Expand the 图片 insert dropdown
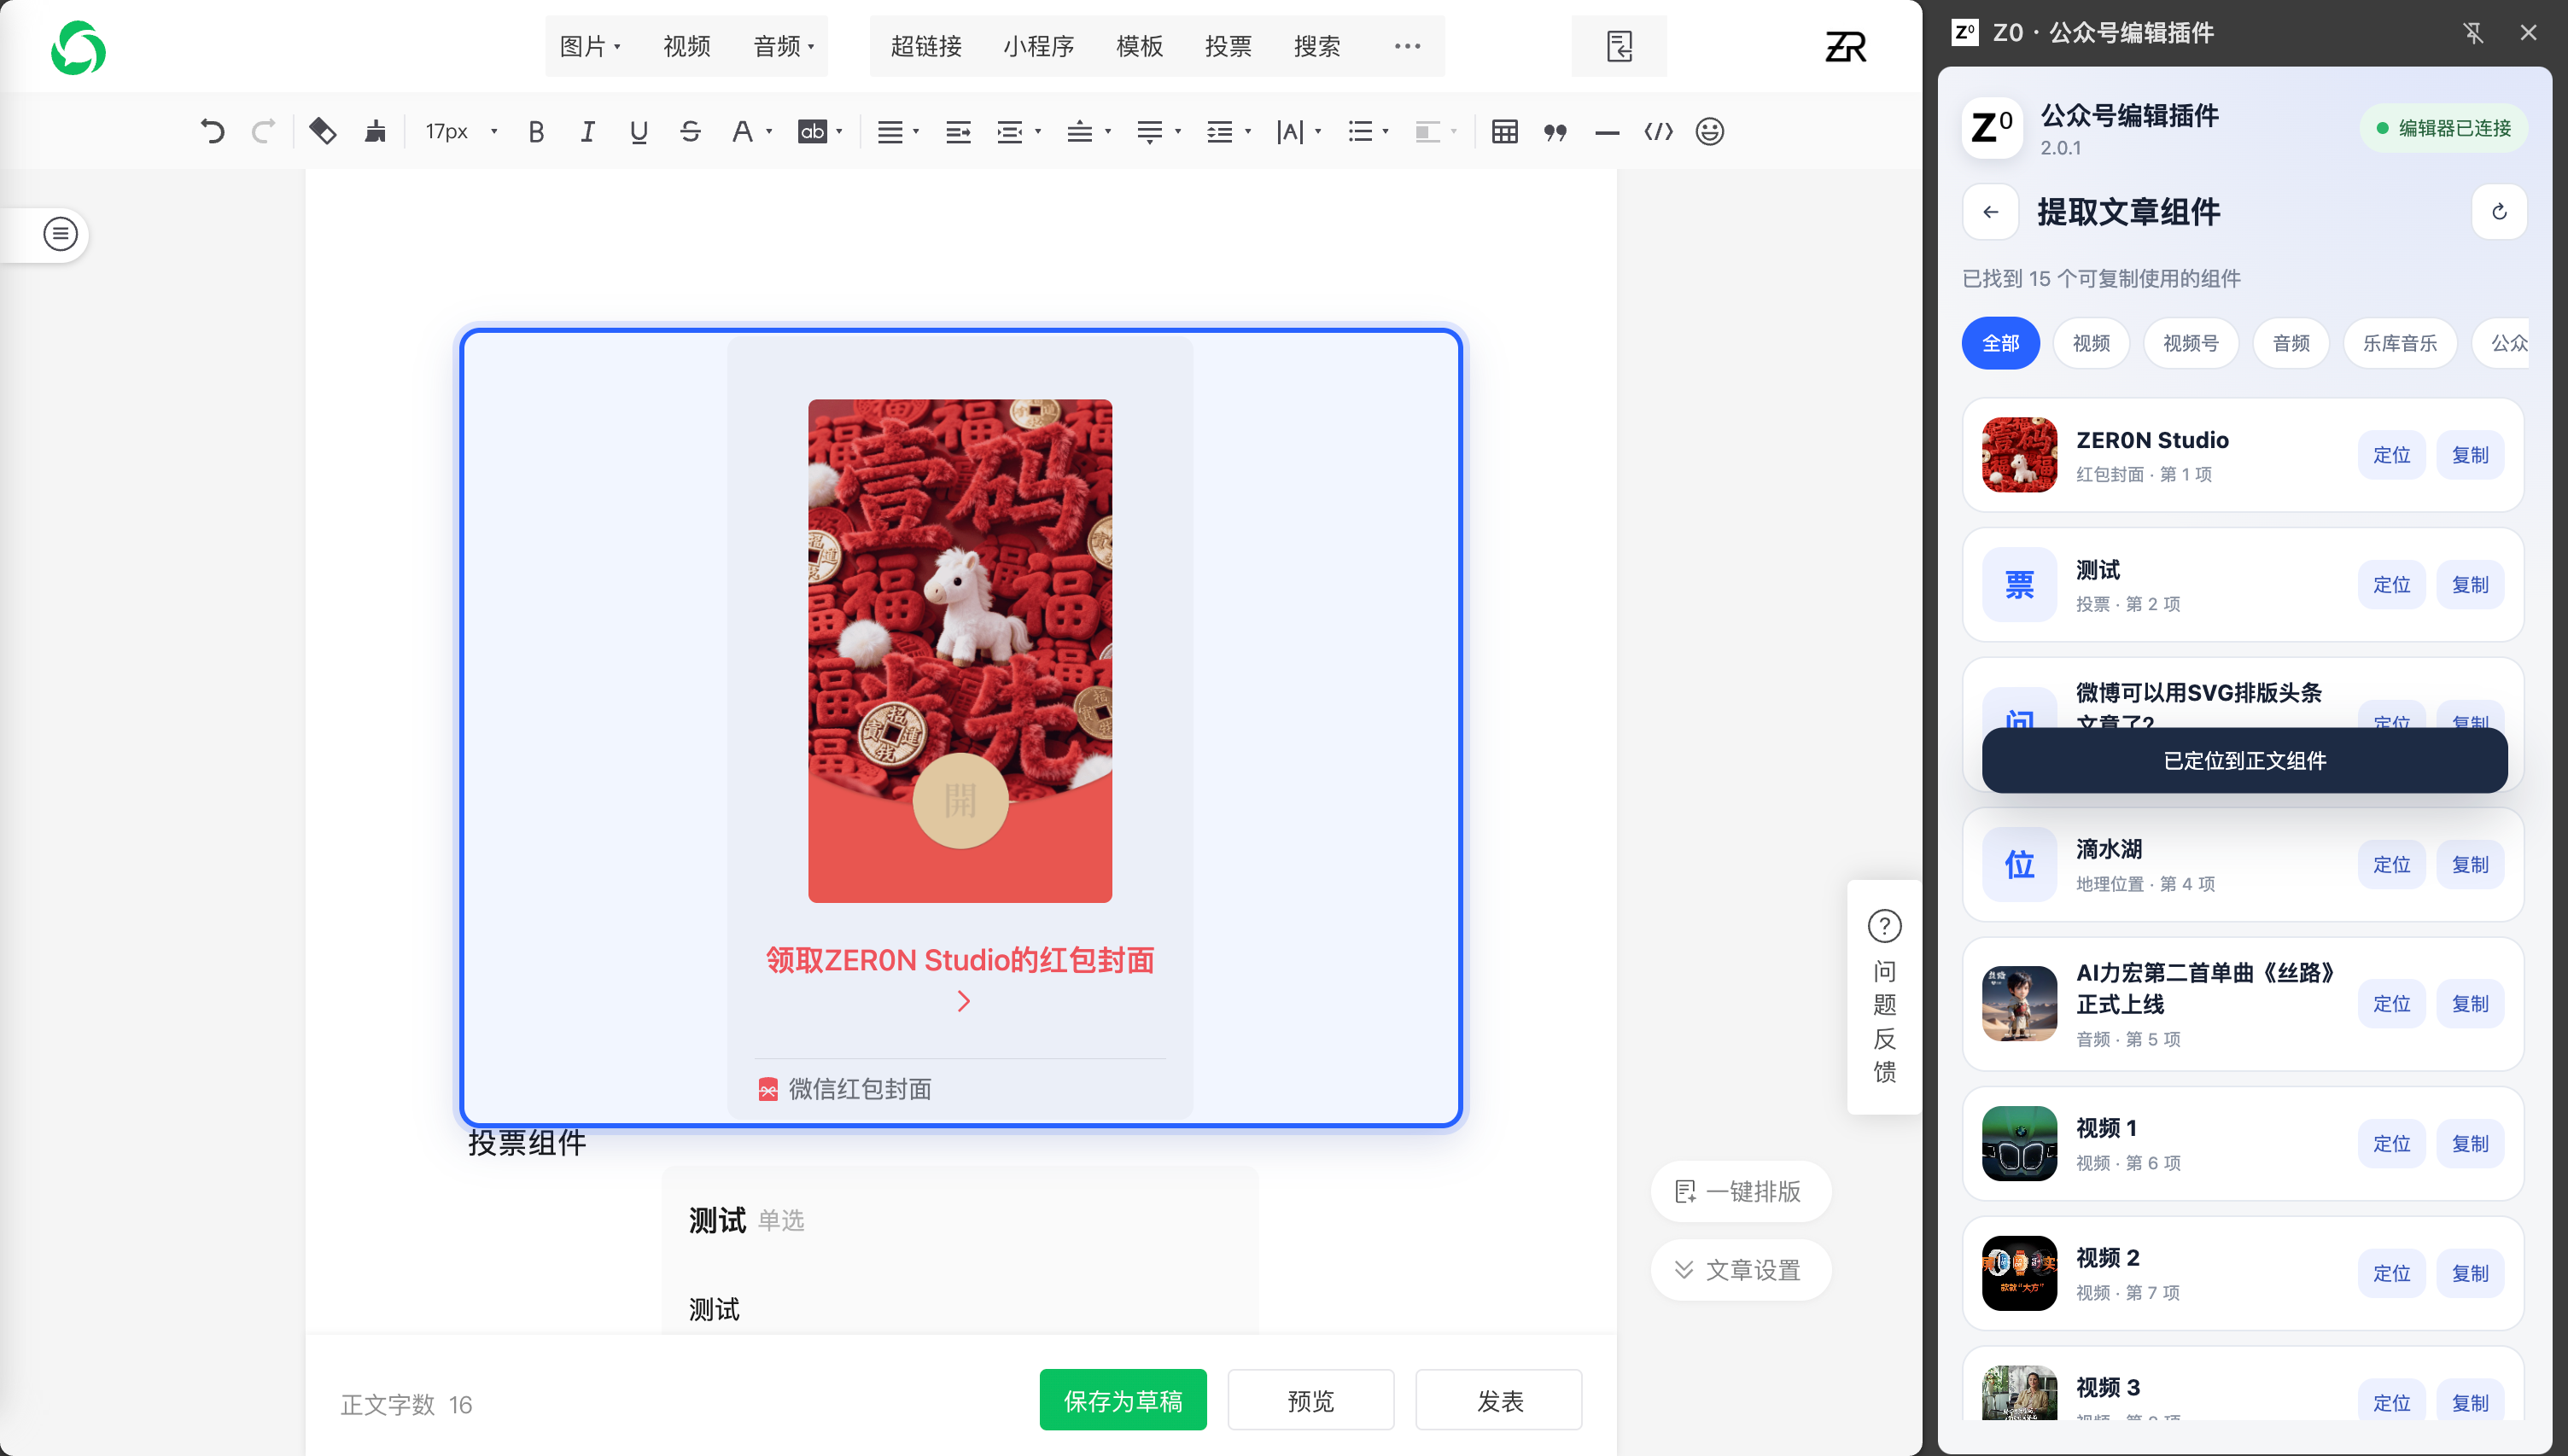 590,46
